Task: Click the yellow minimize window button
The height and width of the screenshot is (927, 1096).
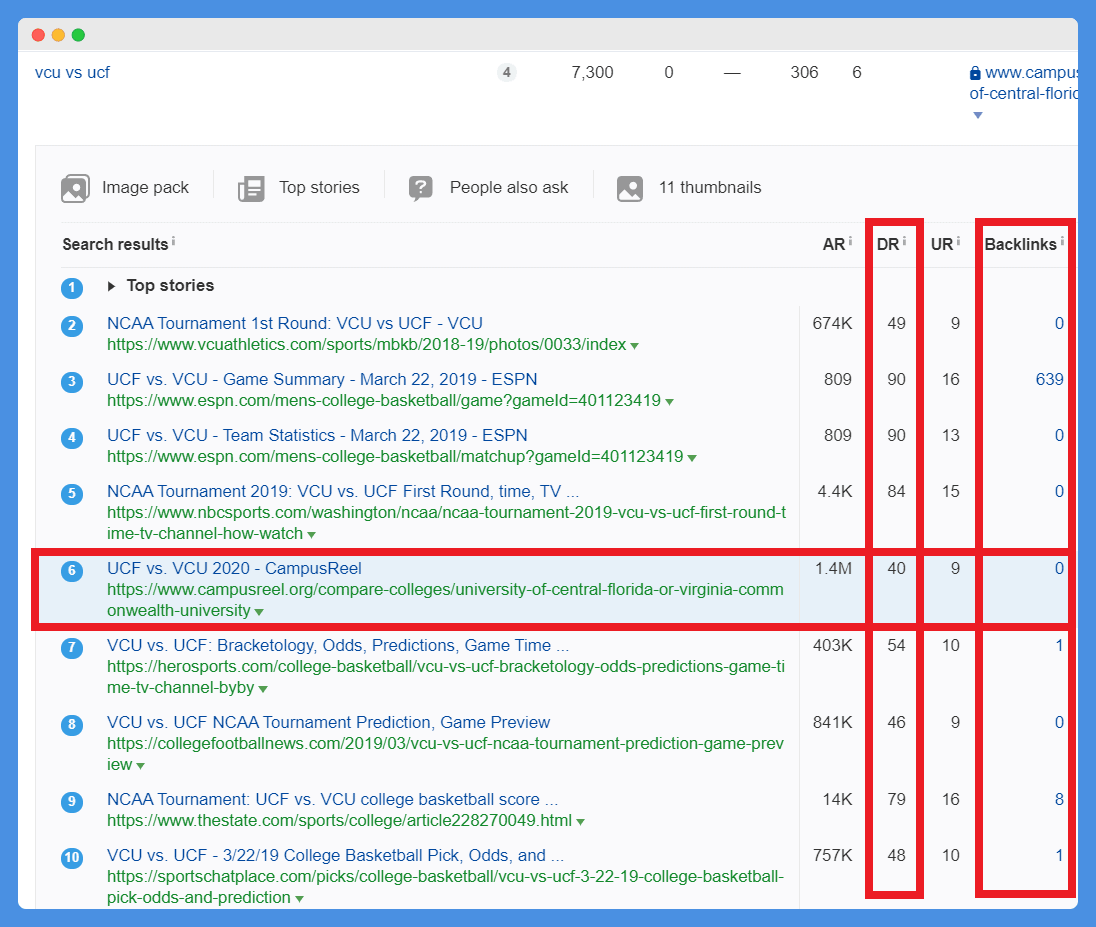Action: pyautogui.click(x=58, y=35)
